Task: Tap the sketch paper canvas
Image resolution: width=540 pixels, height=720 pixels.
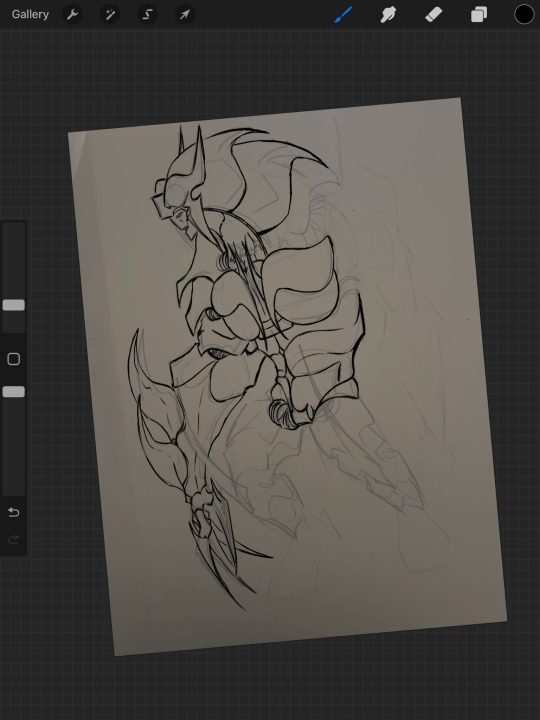Action: (x=287, y=377)
